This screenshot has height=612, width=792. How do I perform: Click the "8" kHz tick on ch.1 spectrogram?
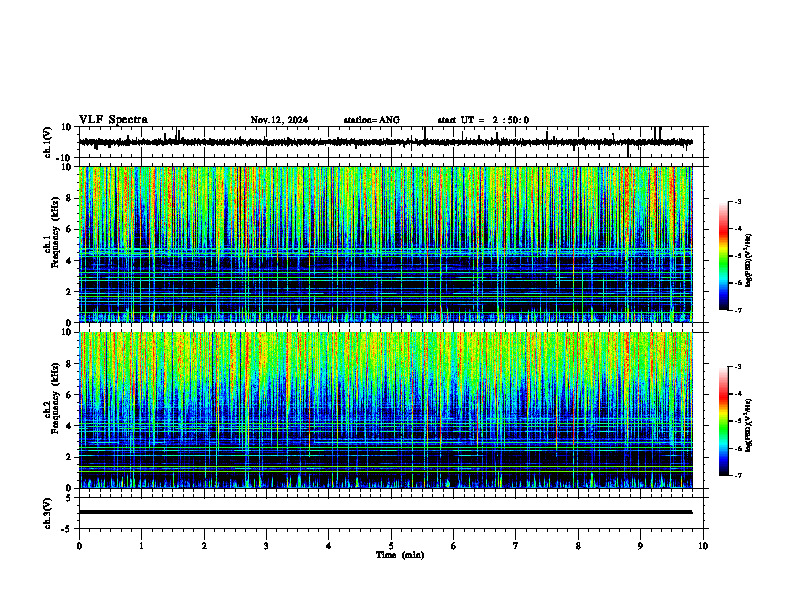[x=69, y=198]
